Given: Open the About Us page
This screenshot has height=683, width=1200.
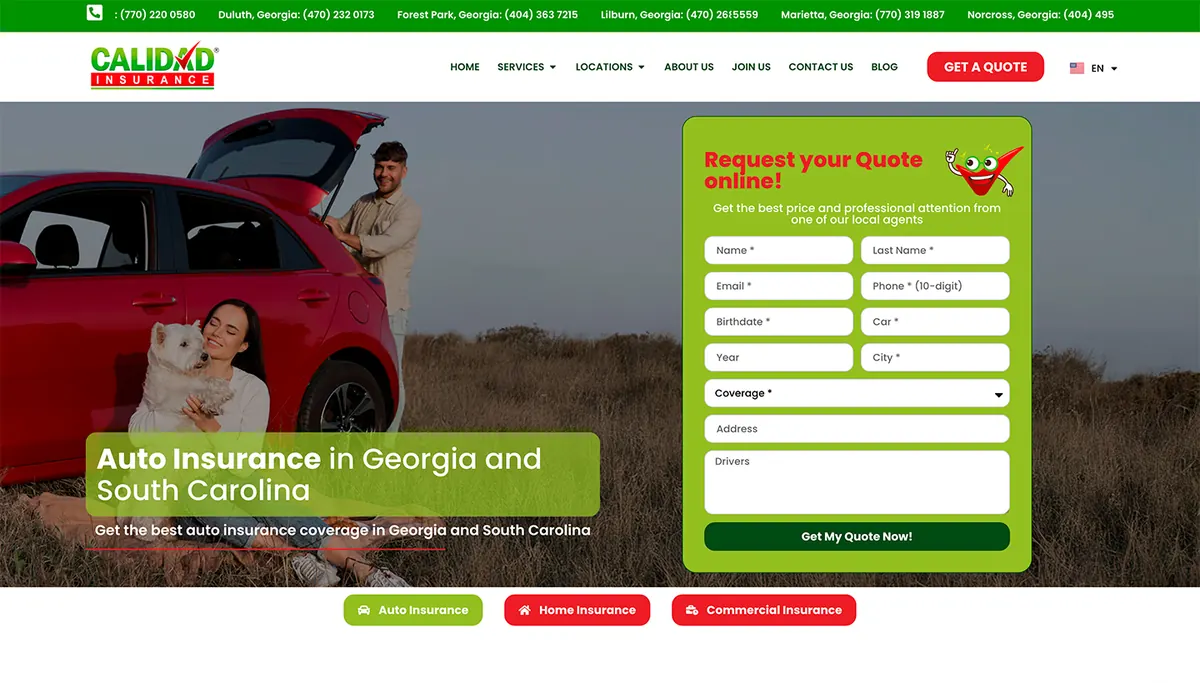Looking at the screenshot, I should coord(689,67).
